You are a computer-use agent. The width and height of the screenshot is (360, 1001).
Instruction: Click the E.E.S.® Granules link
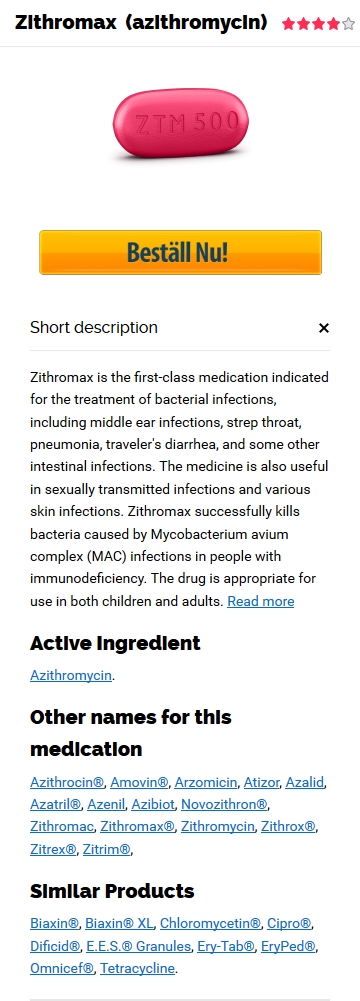(x=139, y=946)
